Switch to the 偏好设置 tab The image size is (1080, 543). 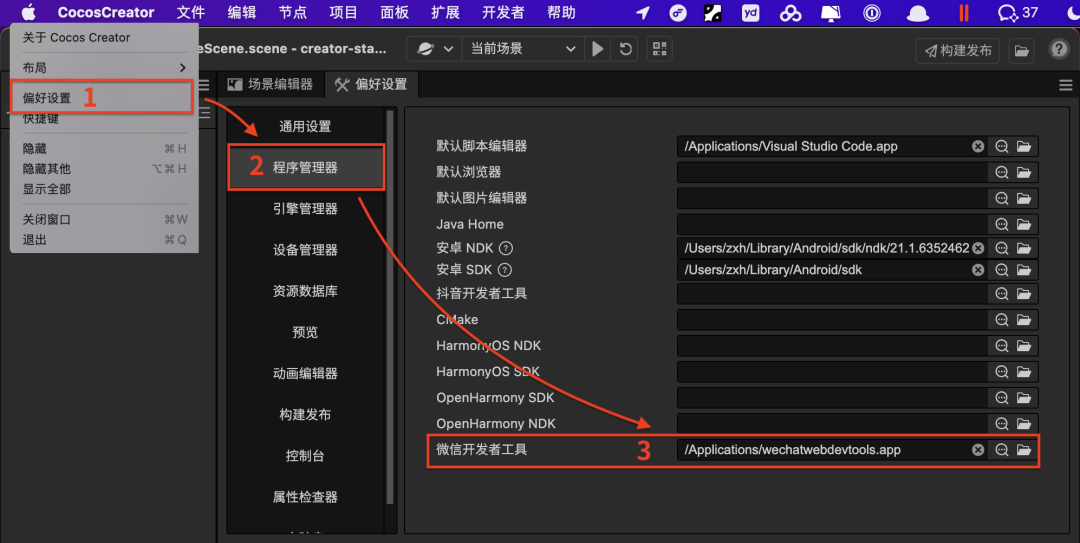[x=371, y=84]
